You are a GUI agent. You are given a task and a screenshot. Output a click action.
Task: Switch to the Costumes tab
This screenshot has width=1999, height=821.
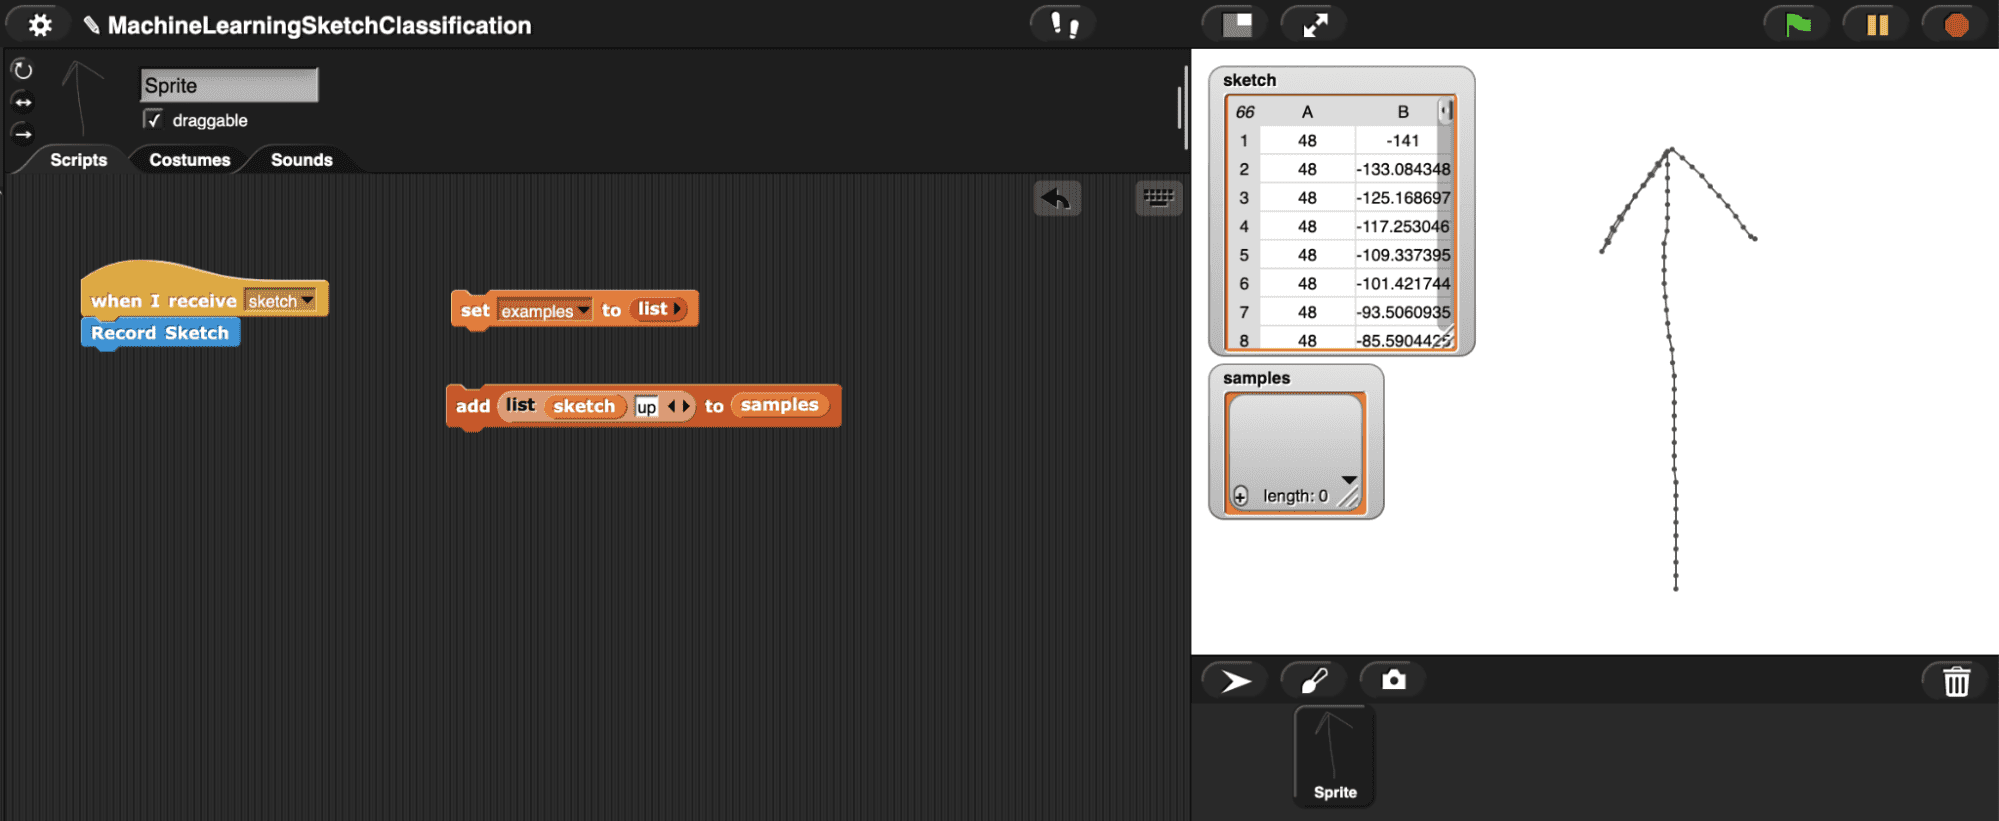(189, 160)
